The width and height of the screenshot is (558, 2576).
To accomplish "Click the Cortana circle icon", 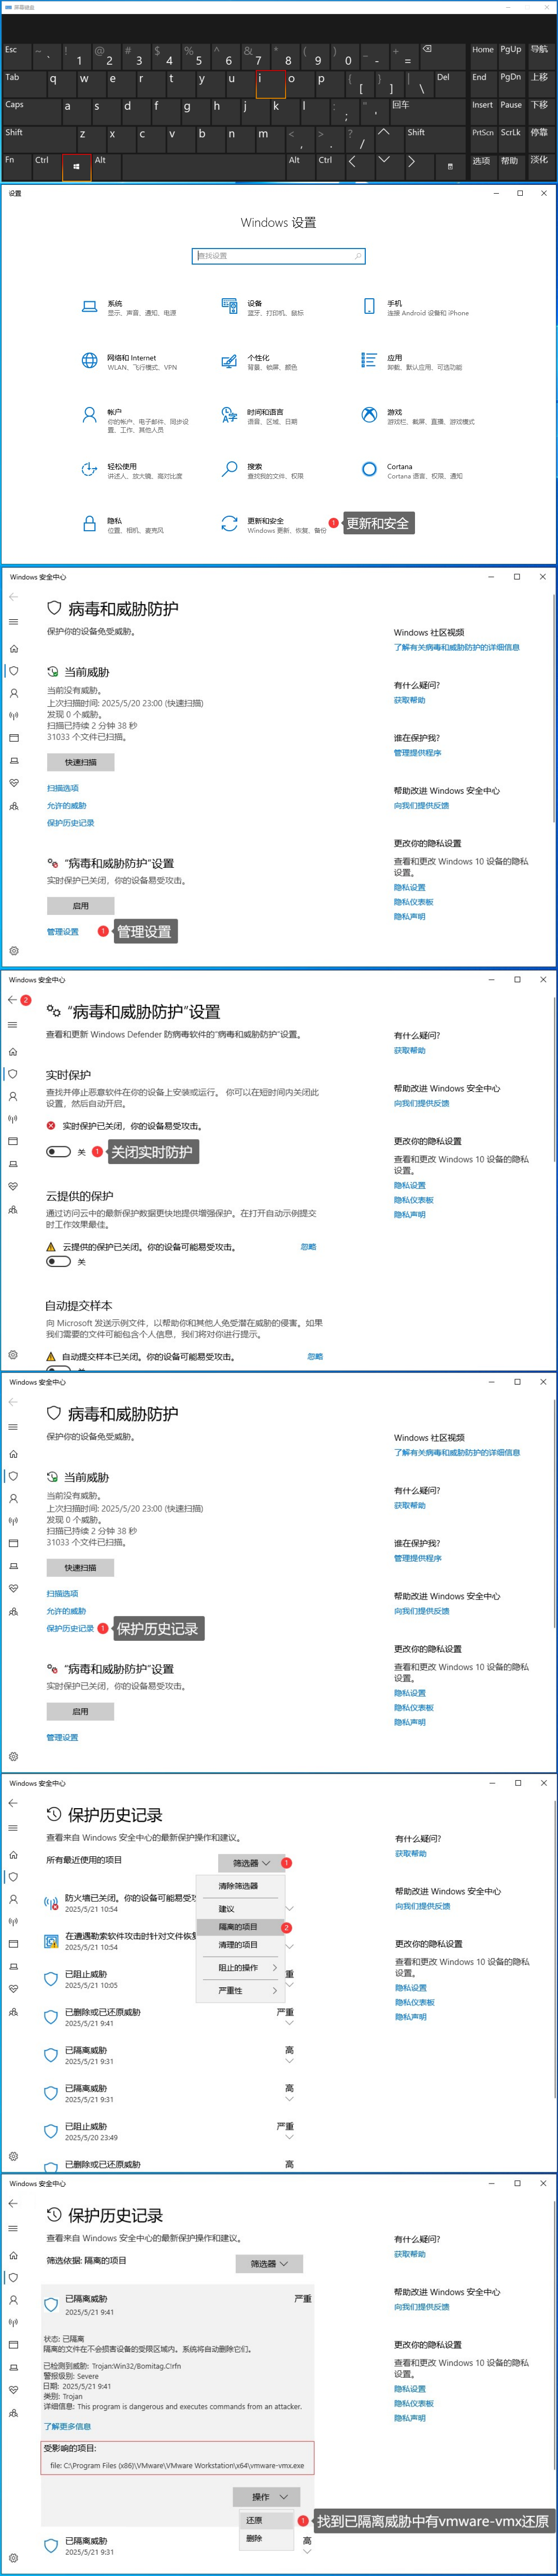I will coord(369,469).
